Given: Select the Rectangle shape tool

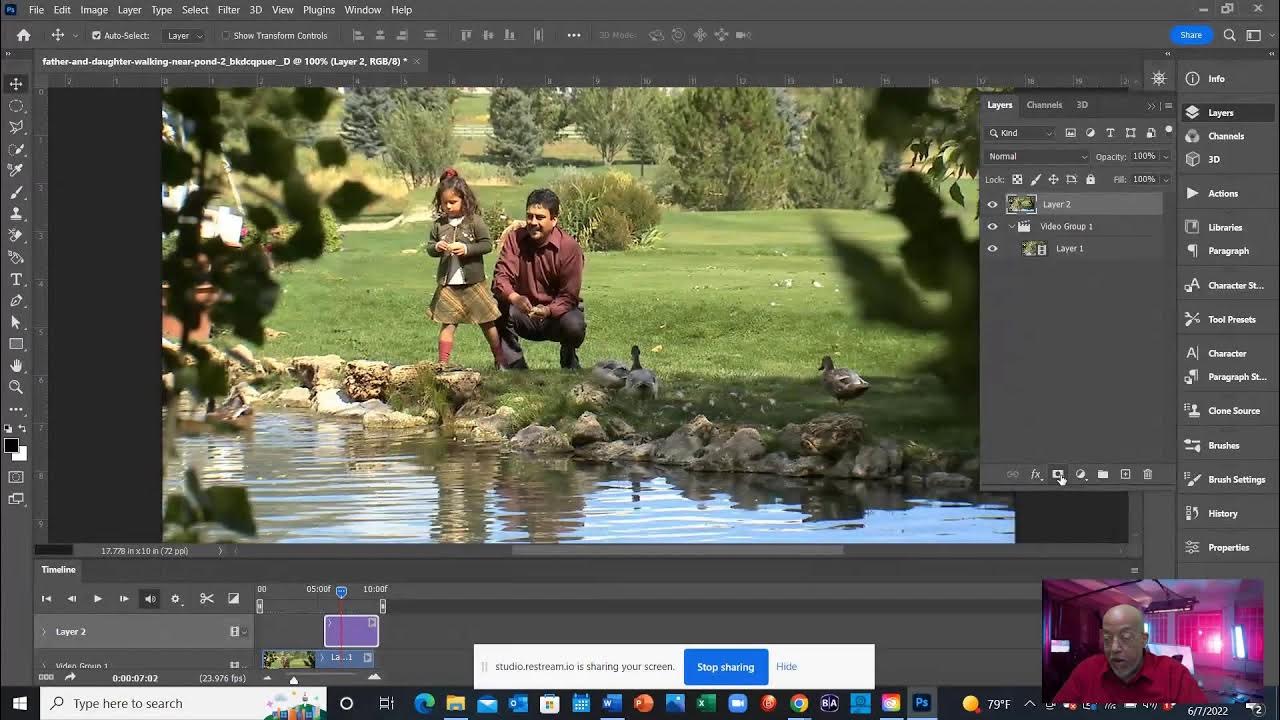Looking at the screenshot, I should click(x=16, y=344).
